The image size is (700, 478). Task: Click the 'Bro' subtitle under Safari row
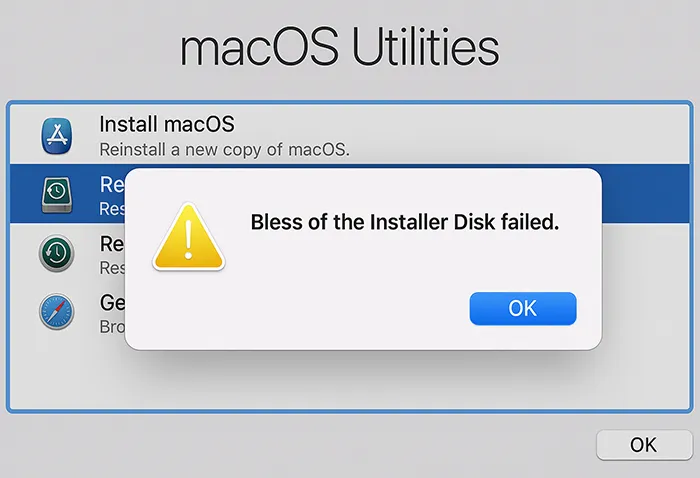[x=111, y=326]
